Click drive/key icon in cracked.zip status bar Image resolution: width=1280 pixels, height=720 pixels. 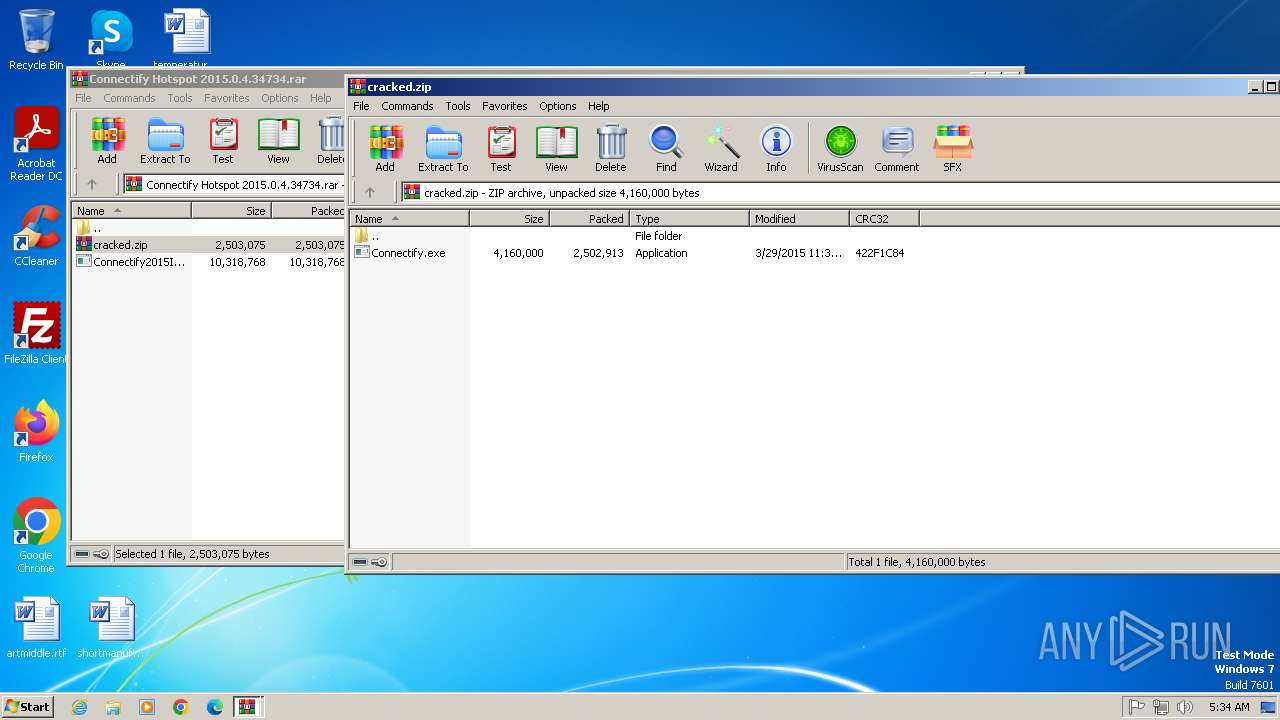pos(370,562)
